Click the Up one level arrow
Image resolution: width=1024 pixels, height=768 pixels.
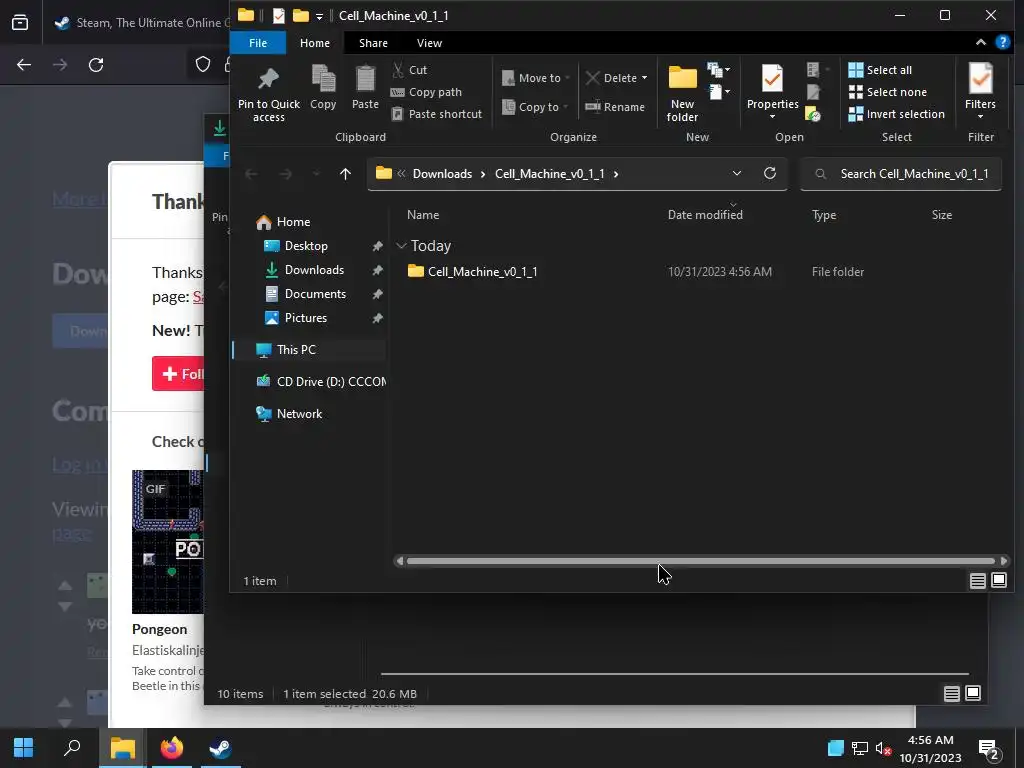345,174
